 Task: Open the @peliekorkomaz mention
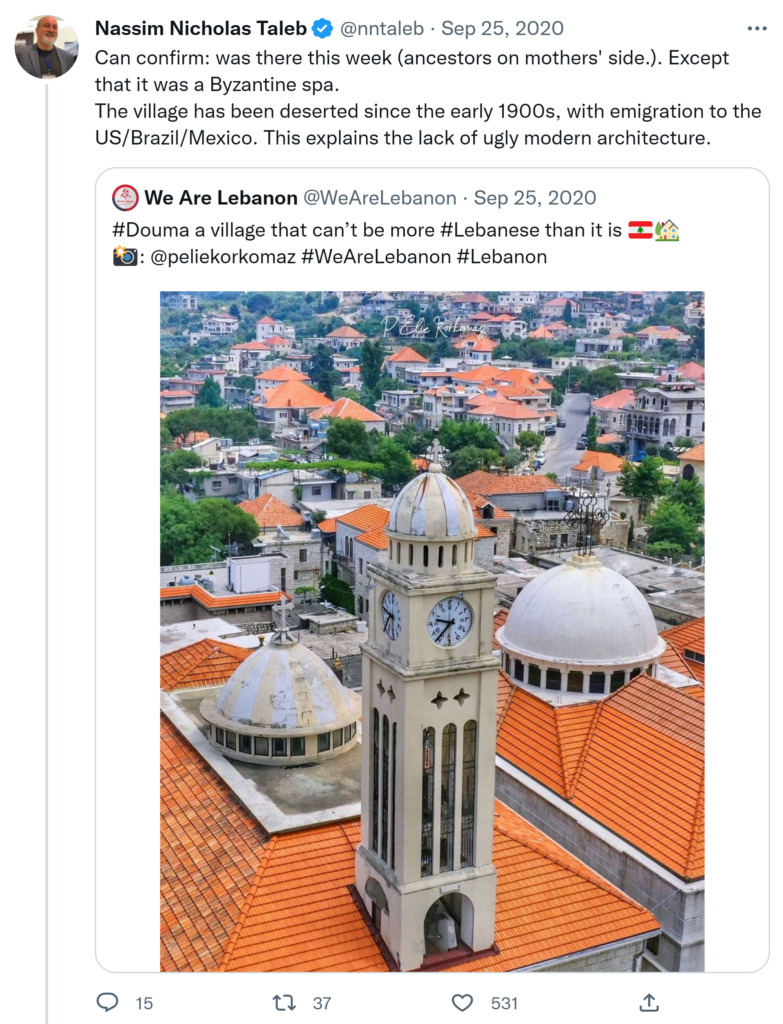coord(219,257)
